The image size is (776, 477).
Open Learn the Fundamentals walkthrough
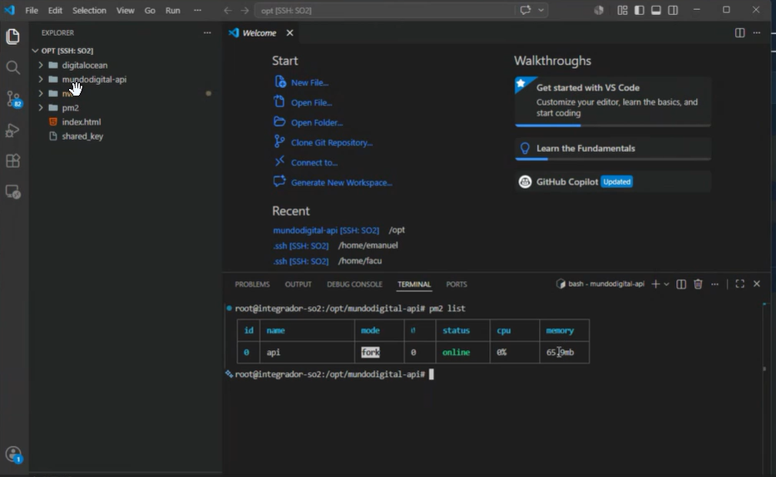613,148
